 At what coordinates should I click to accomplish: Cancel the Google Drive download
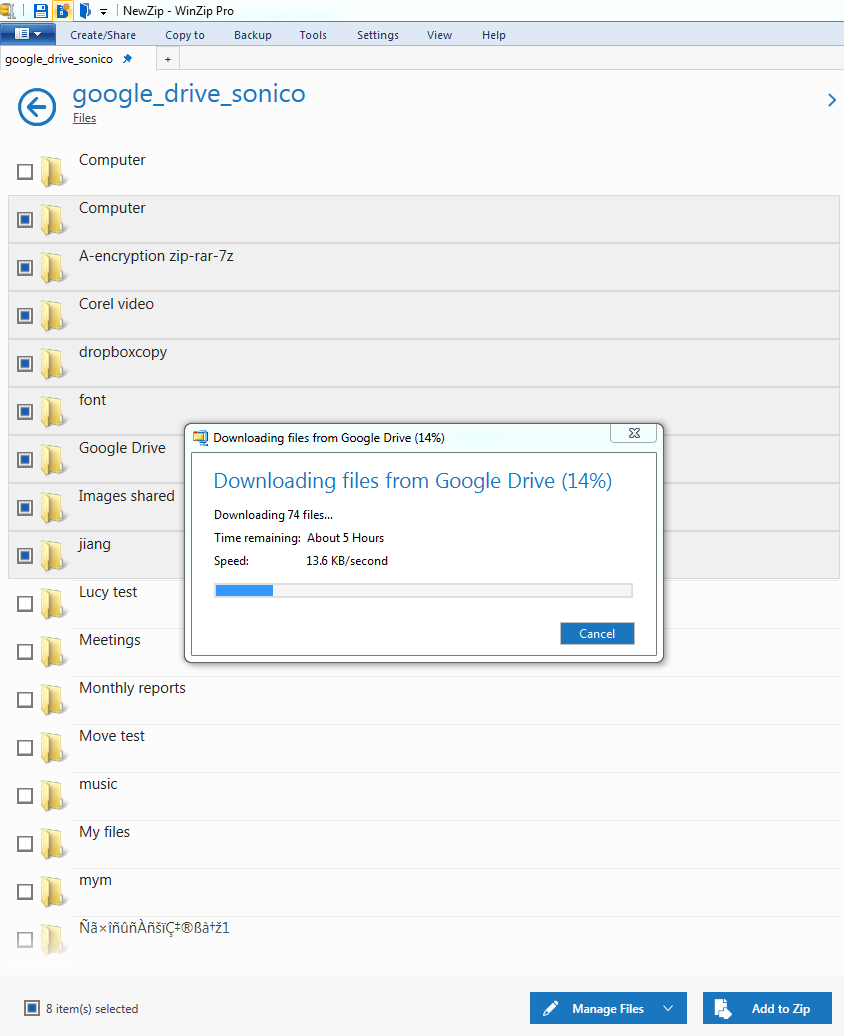[x=597, y=634]
